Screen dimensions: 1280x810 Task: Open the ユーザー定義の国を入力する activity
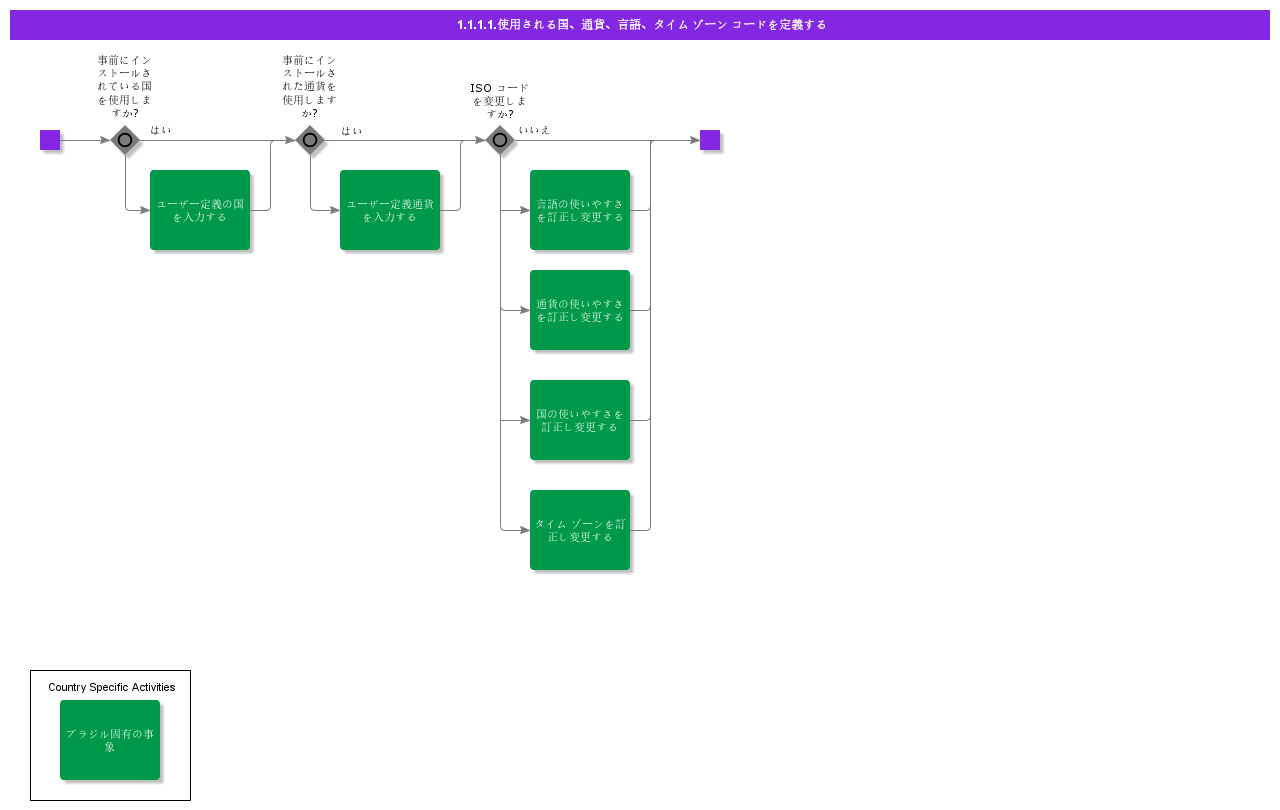200,210
